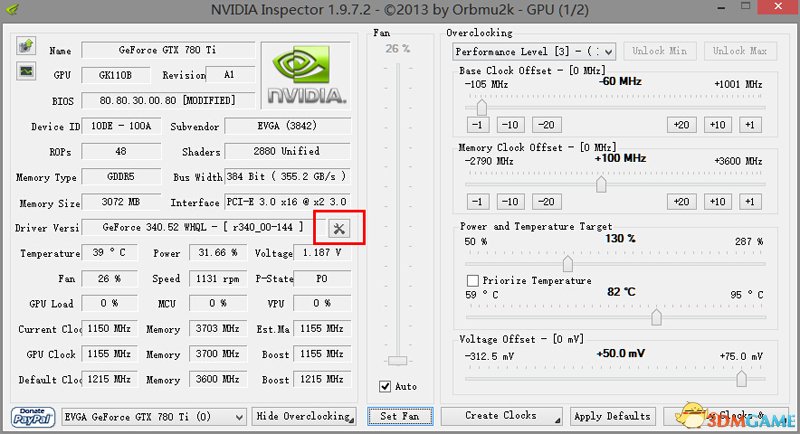Image resolution: width=800 pixels, height=434 pixels.
Task: Click the GPU field GK110B
Action: pos(115,75)
